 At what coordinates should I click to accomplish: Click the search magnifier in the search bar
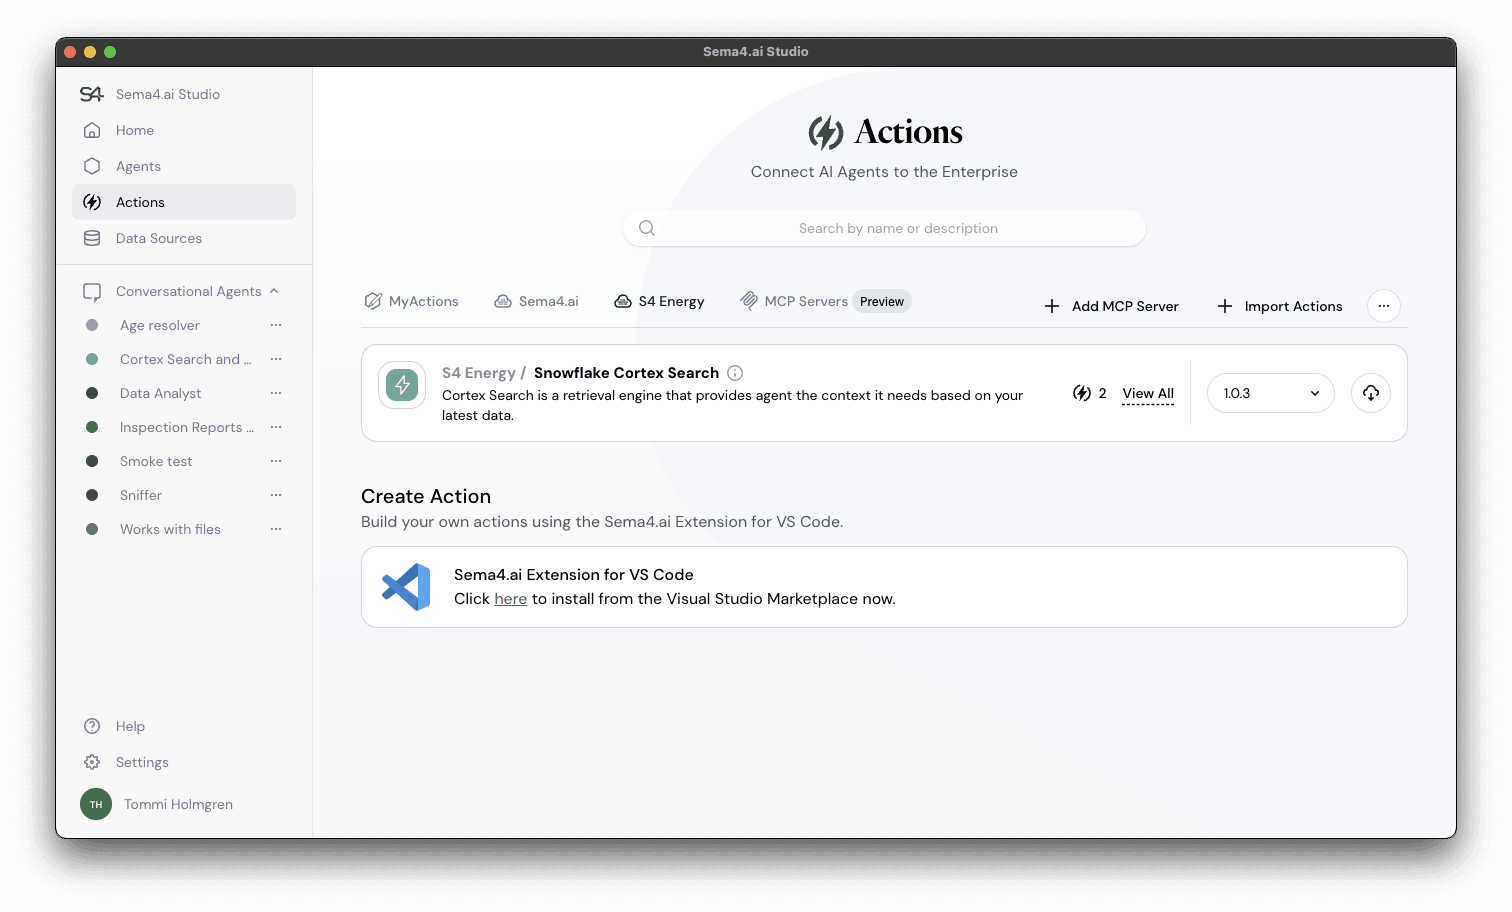646,227
